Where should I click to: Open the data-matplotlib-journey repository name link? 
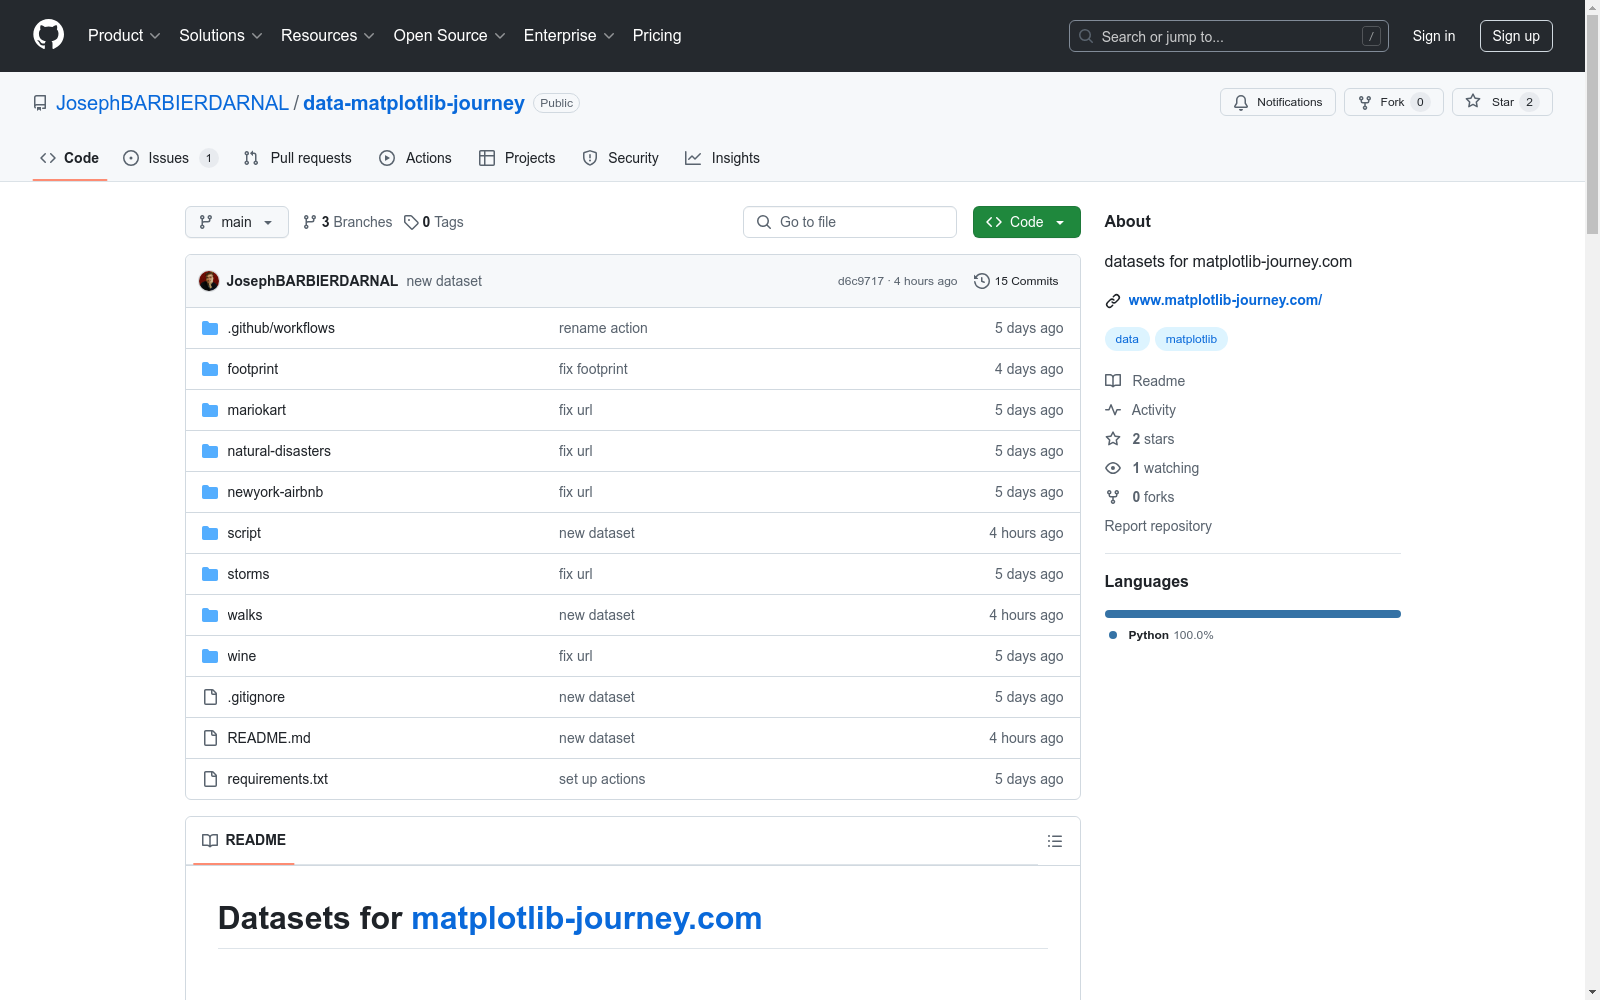(x=414, y=103)
